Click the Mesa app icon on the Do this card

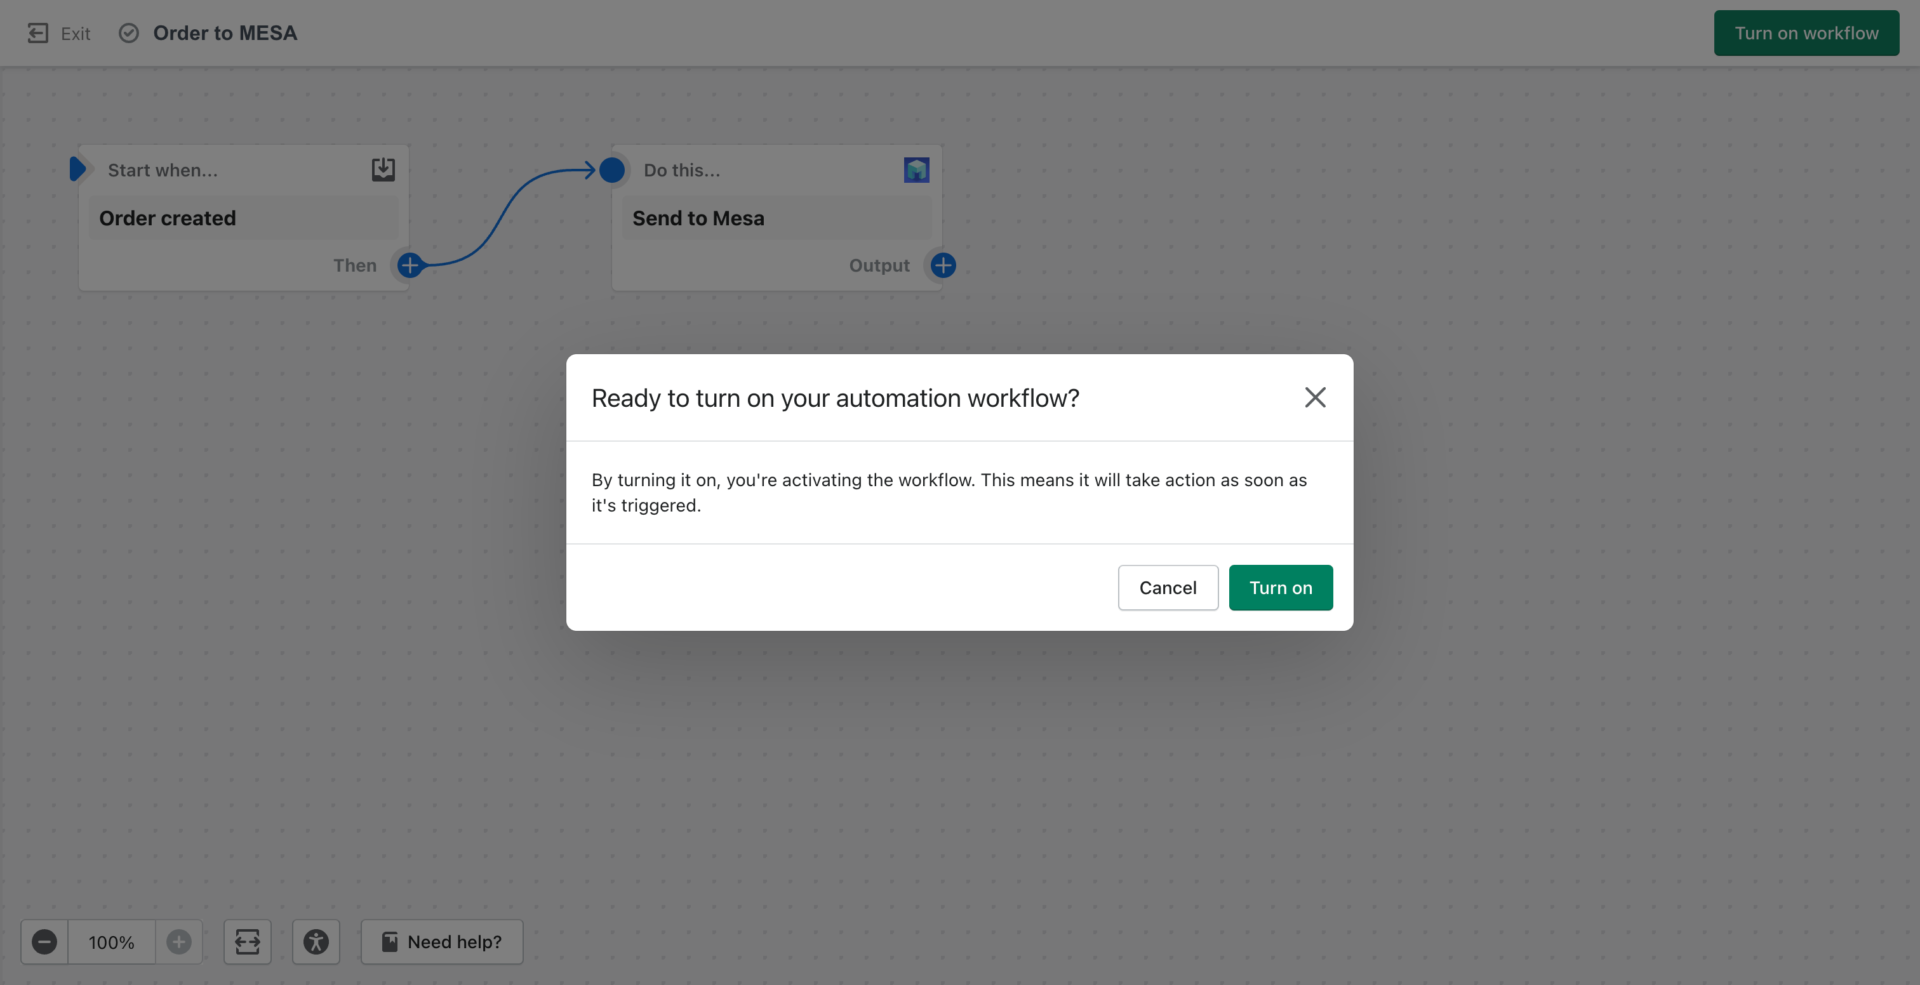click(x=917, y=170)
